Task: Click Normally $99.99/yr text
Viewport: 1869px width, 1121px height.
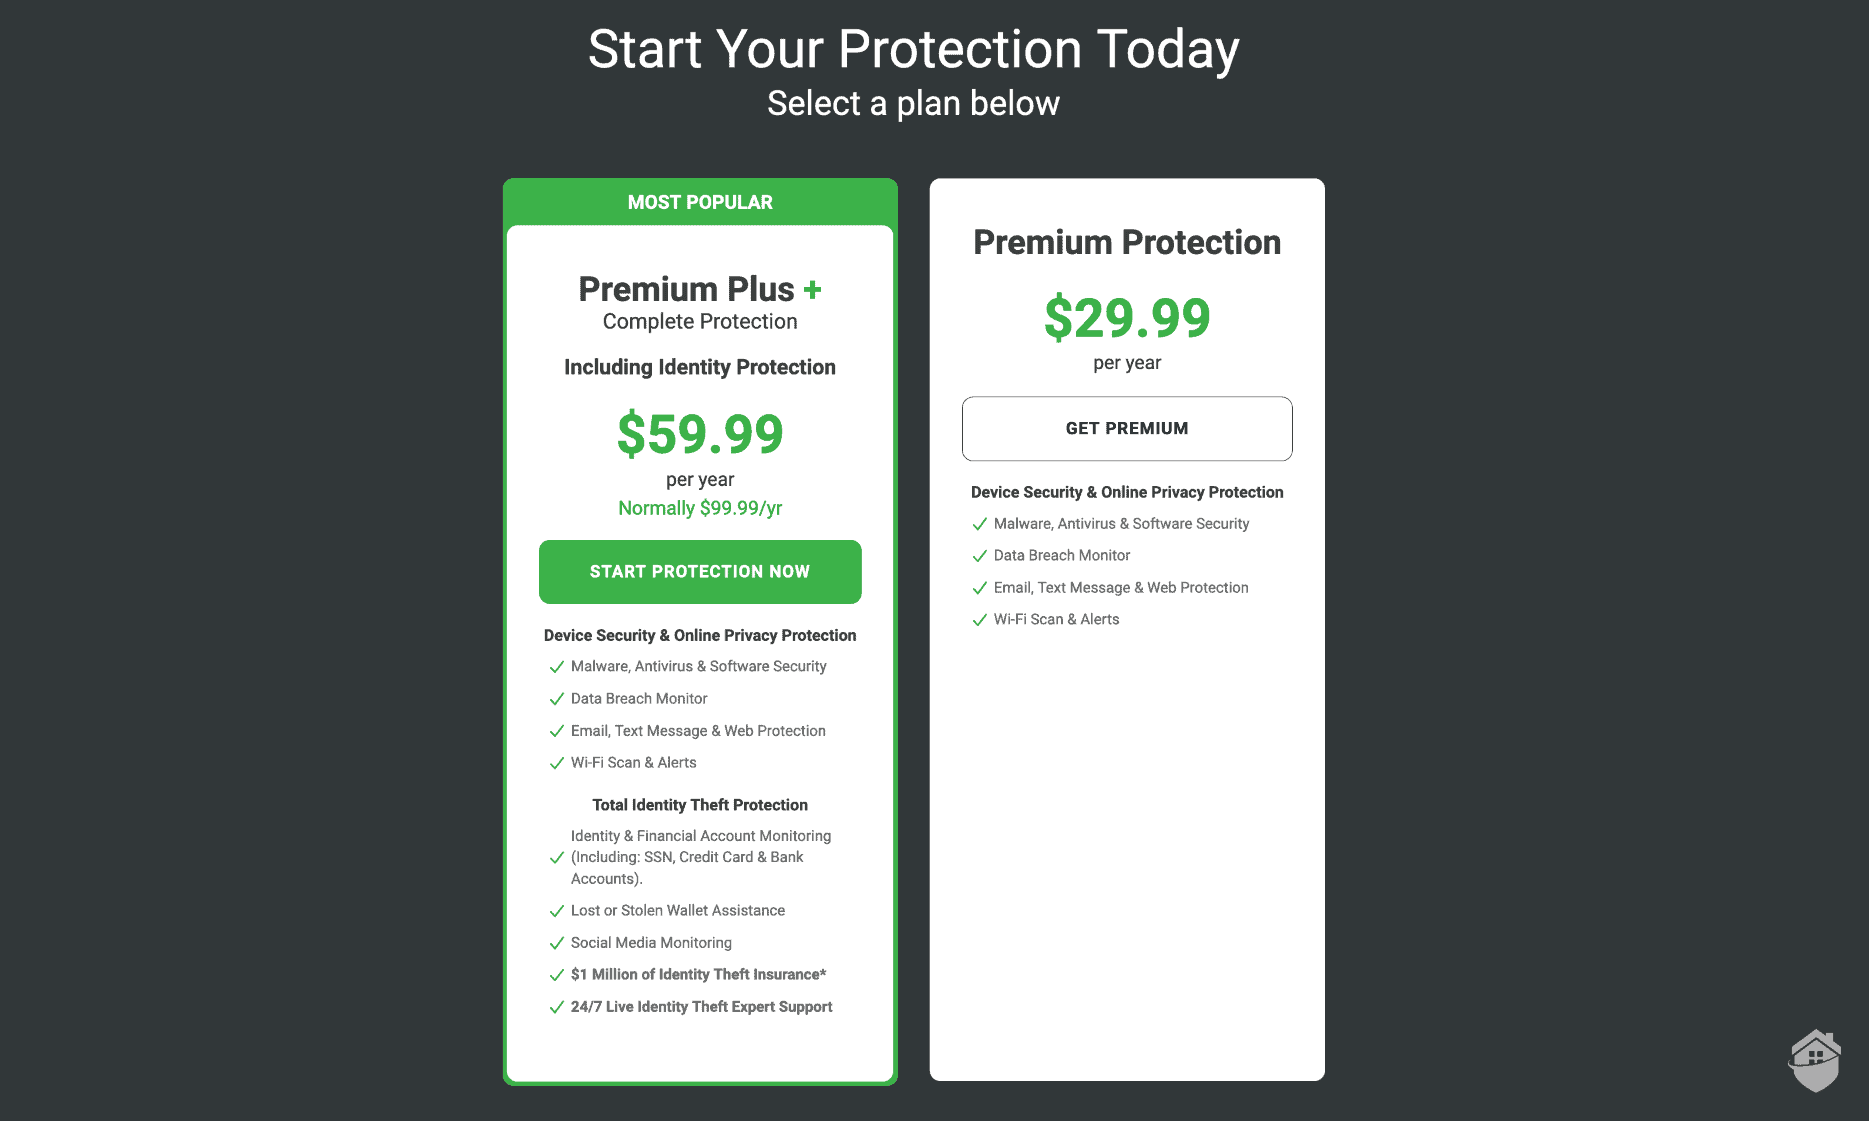Action: click(x=700, y=508)
